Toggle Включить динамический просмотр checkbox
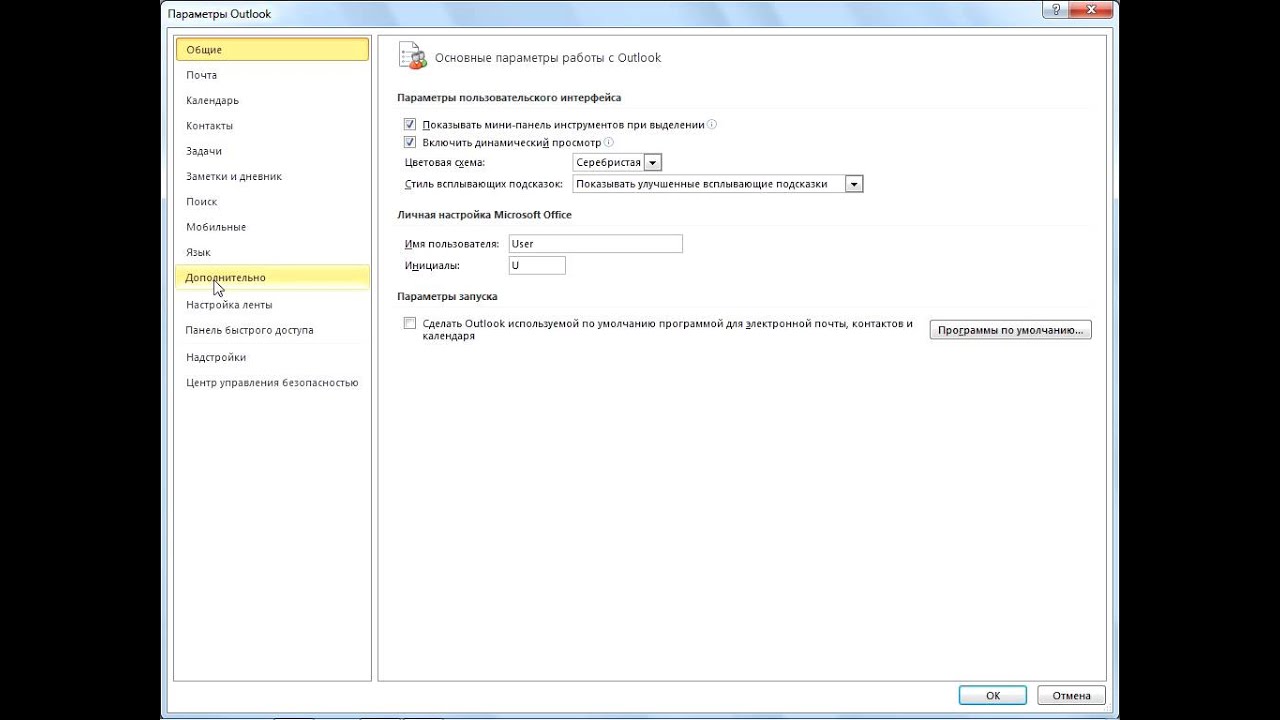The width and height of the screenshot is (1280, 720). click(x=409, y=143)
